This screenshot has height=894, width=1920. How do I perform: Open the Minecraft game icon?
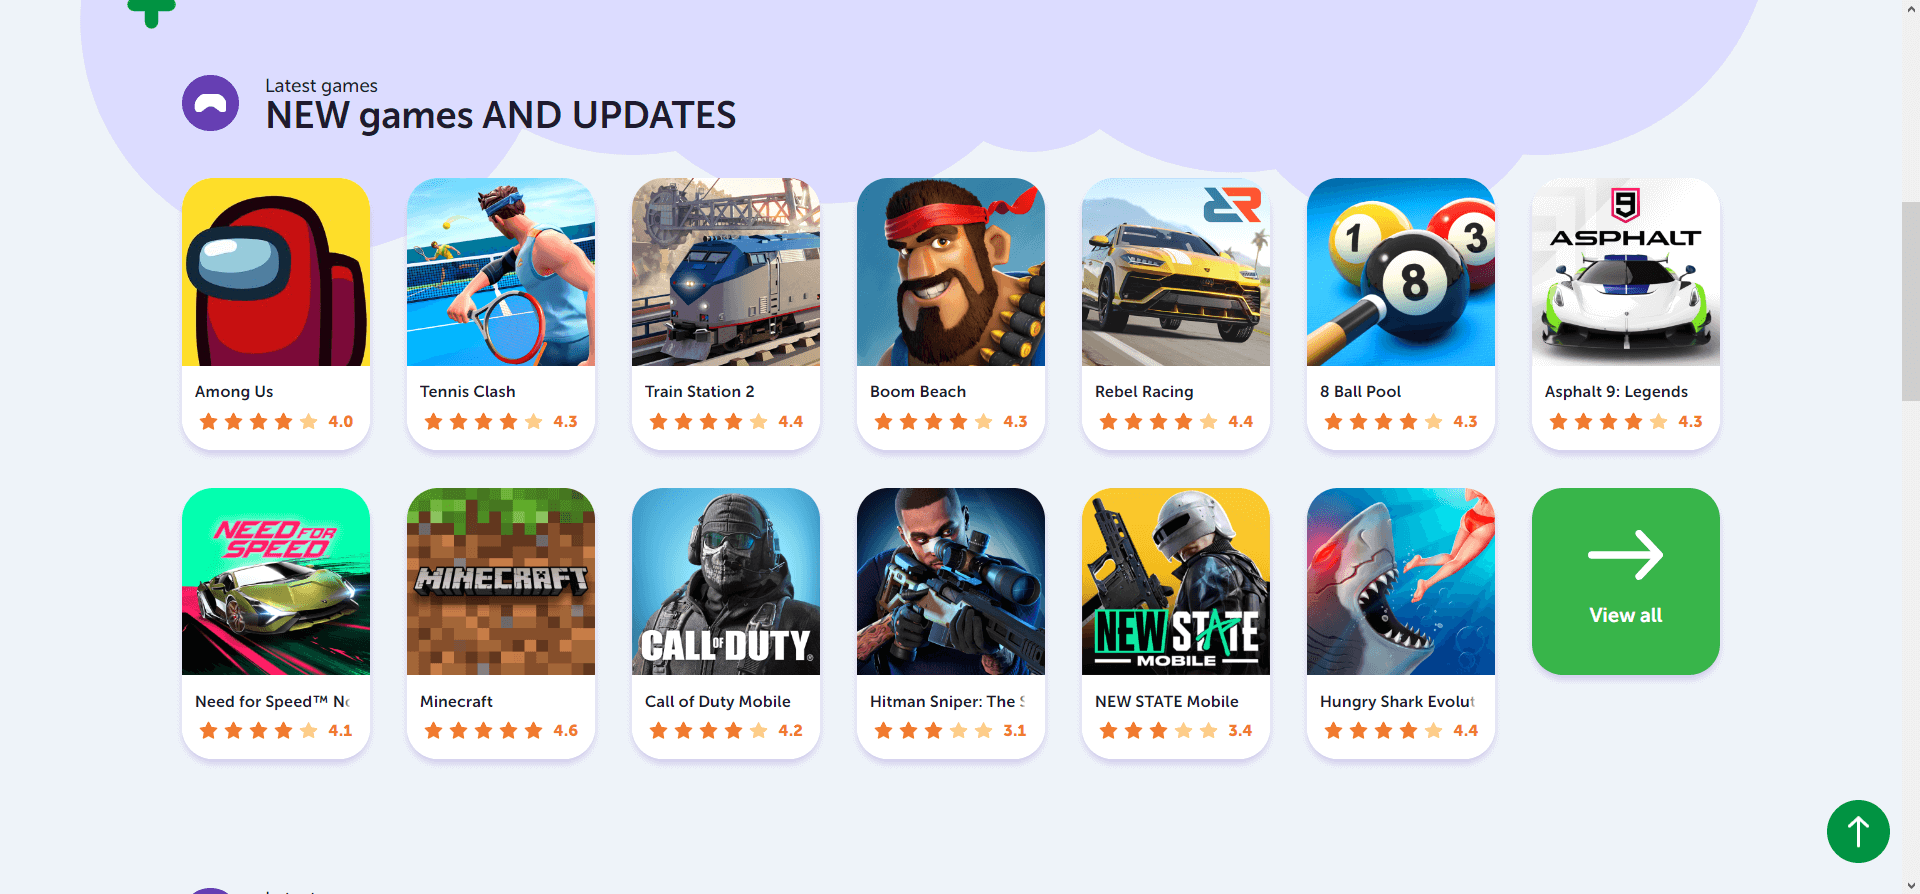pos(501,581)
